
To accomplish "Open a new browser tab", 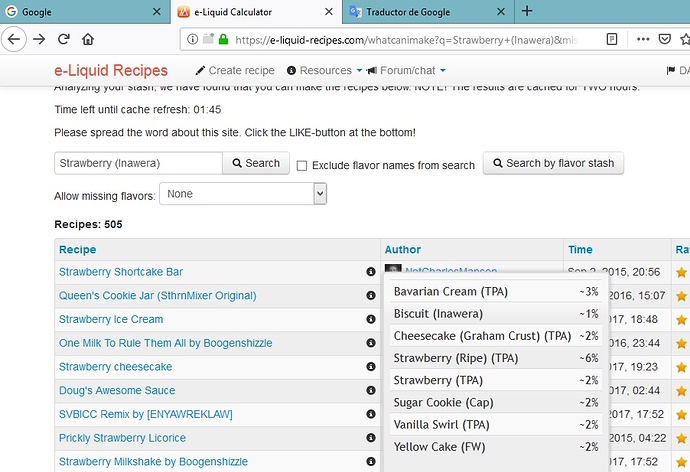I will click(x=527, y=11).
